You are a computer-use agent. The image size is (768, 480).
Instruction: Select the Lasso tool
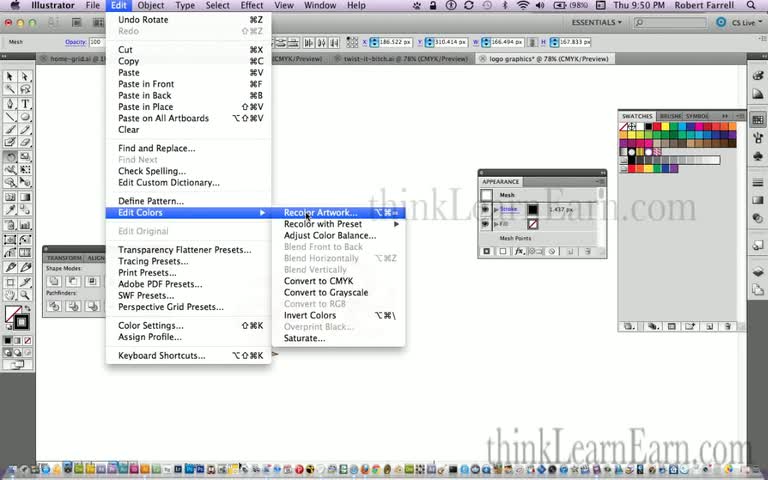coord(25,89)
